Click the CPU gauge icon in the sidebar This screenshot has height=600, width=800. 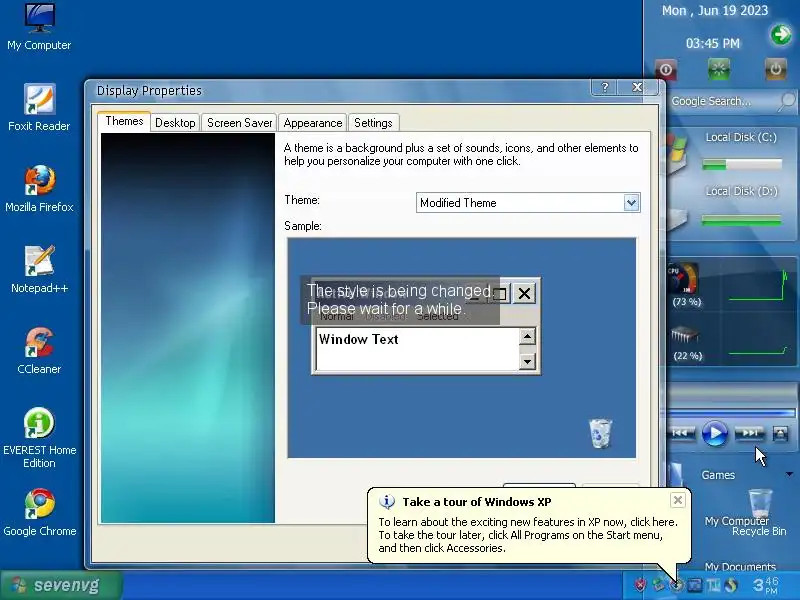tap(684, 278)
